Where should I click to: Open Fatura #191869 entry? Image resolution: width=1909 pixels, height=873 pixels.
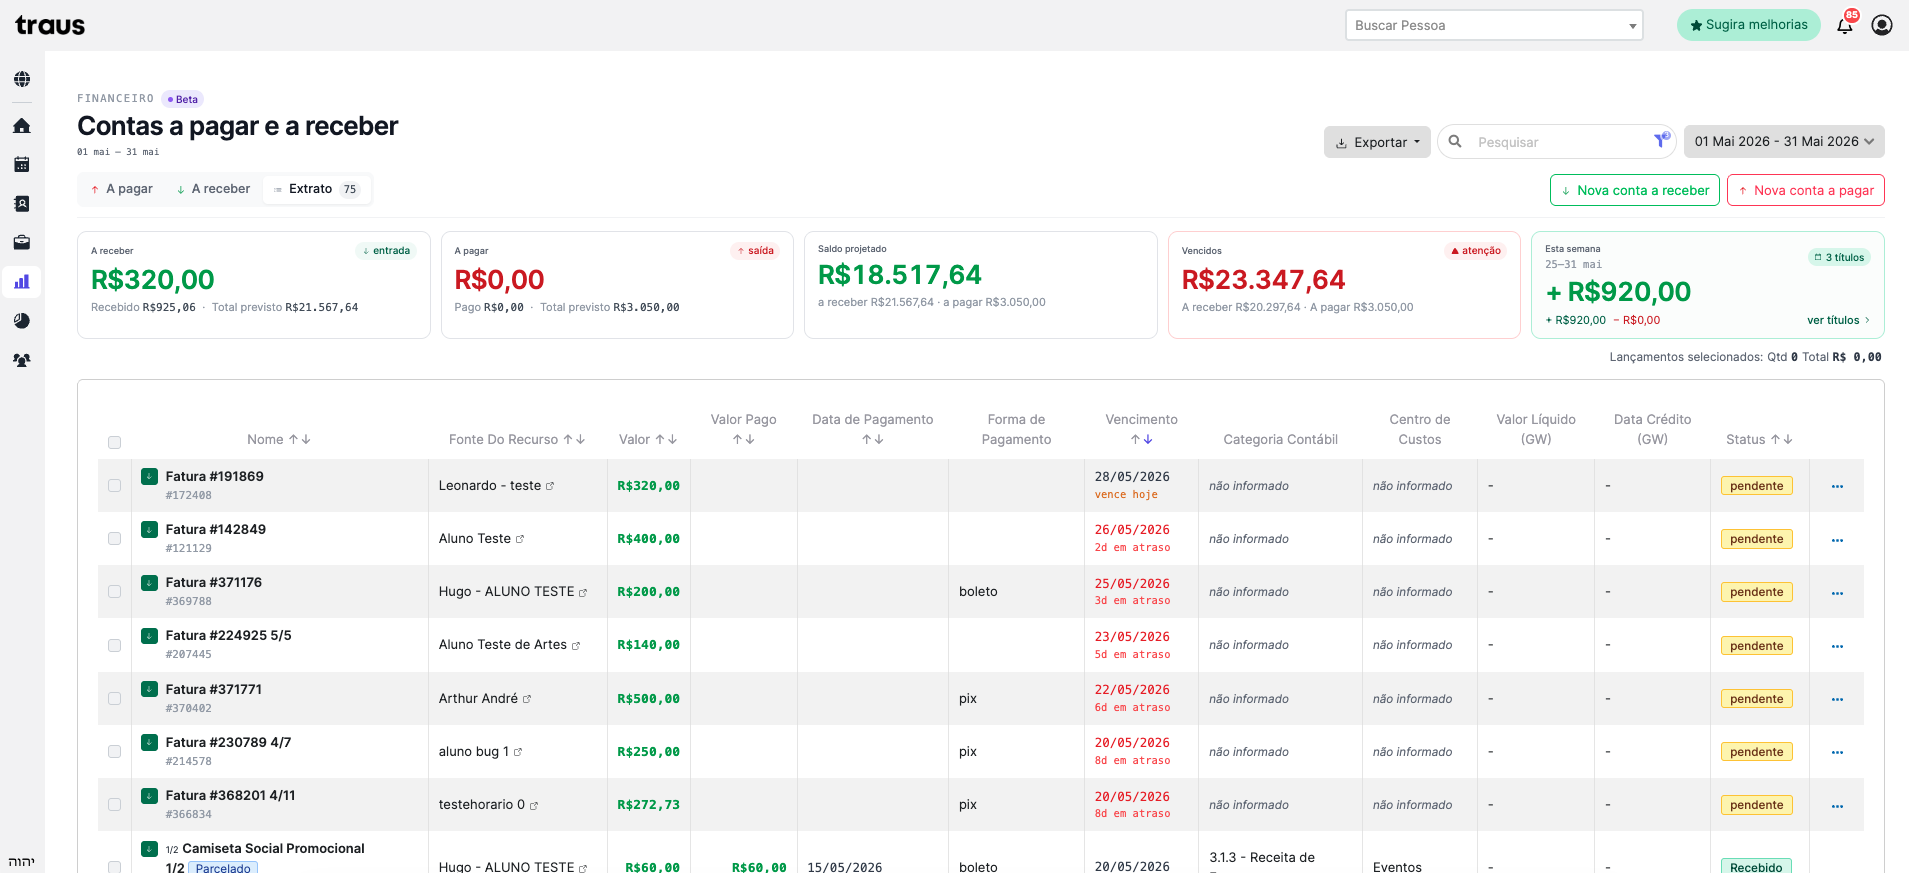214,476
